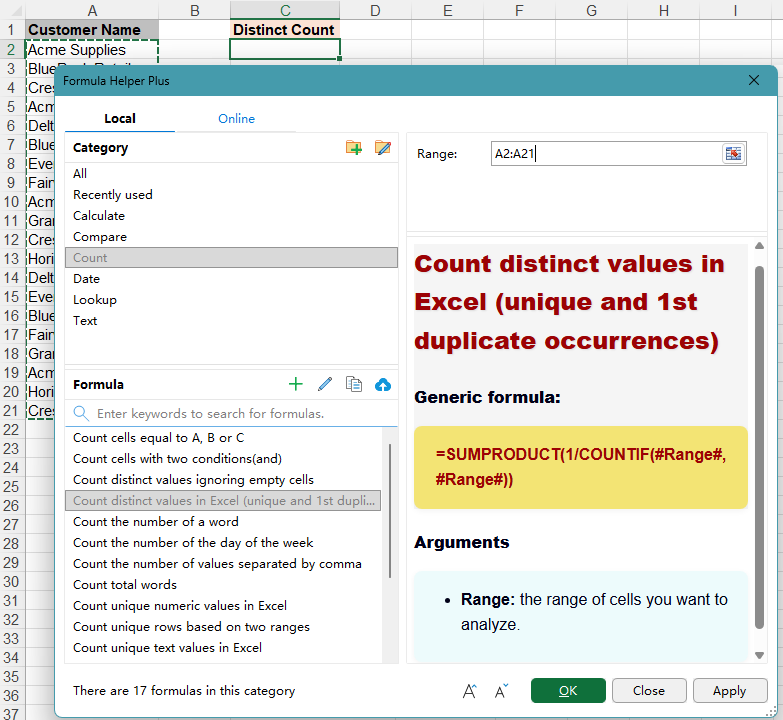Select the Text category
Screen dimensions: 783x720
click(x=231, y=321)
